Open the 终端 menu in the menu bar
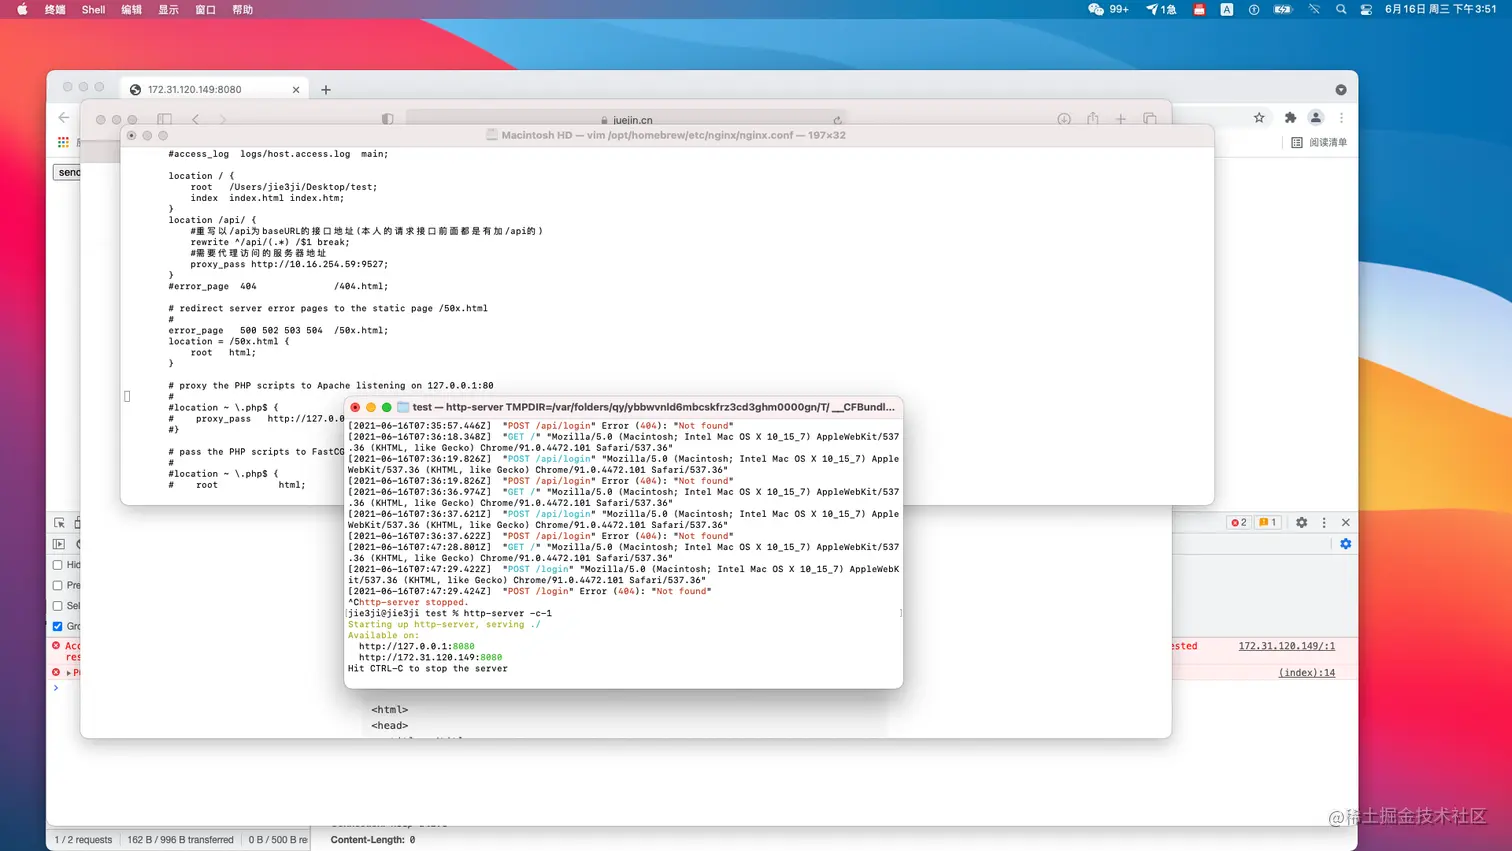Image resolution: width=1512 pixels, height=851 pixels. click(55, 9)
